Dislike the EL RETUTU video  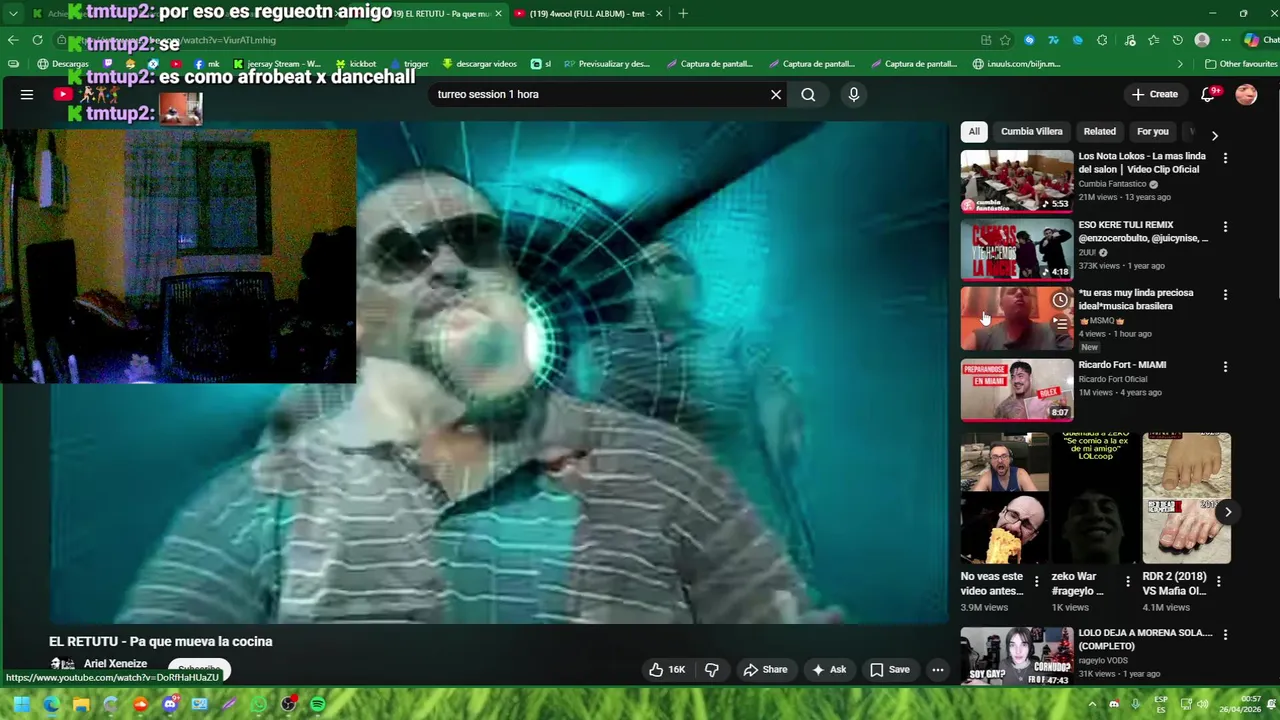[x=712, y=670]
